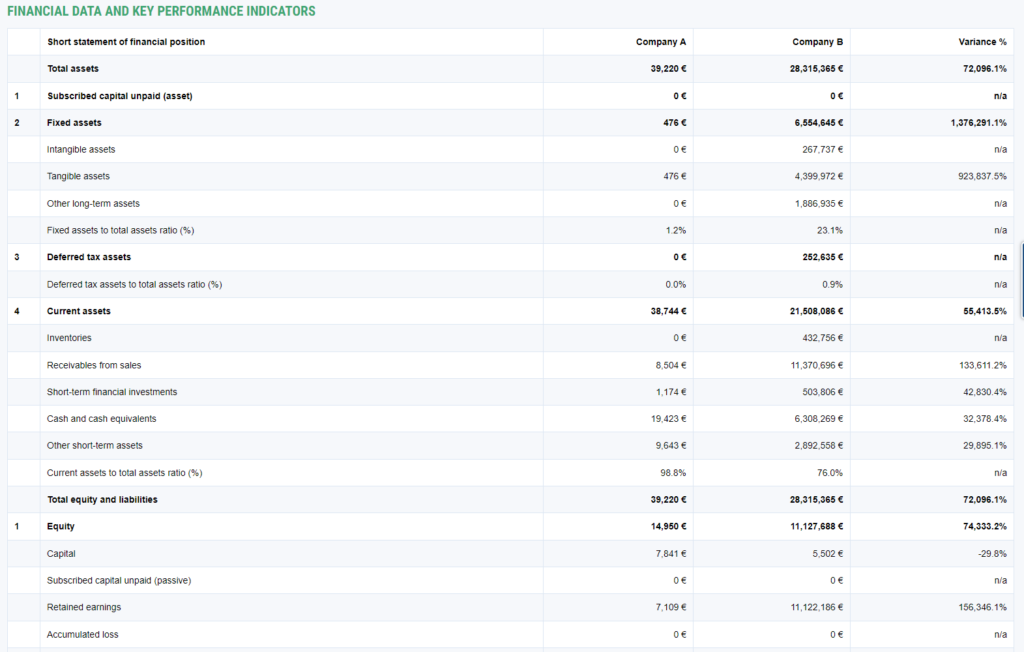The image size is (1024, 652).
Task: Click the 'Financial Data and Key Performance Indicators' heading
Action: [x=161, y=11]
